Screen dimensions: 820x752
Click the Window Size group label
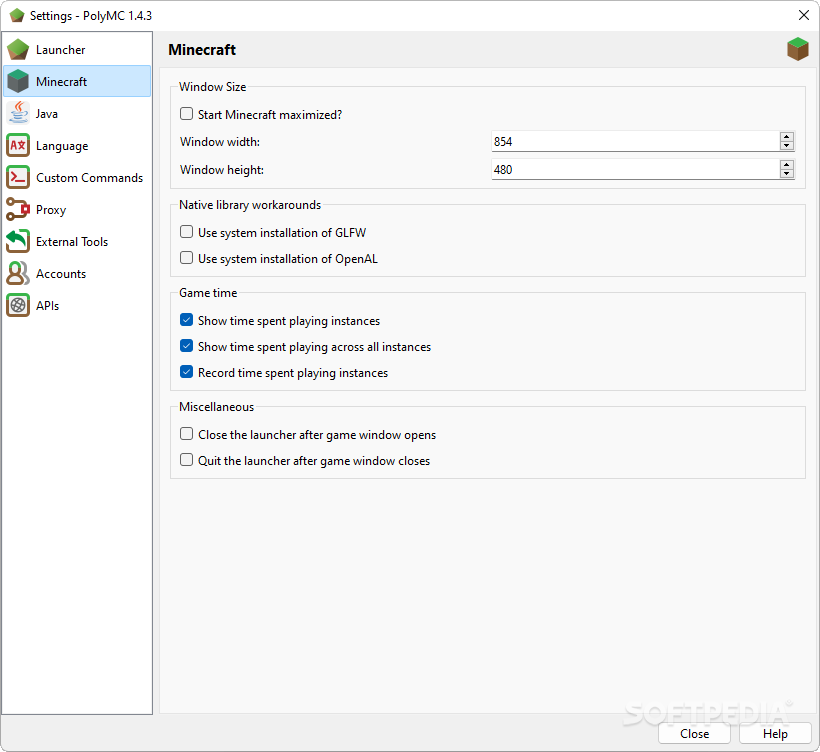click(212, 87)
